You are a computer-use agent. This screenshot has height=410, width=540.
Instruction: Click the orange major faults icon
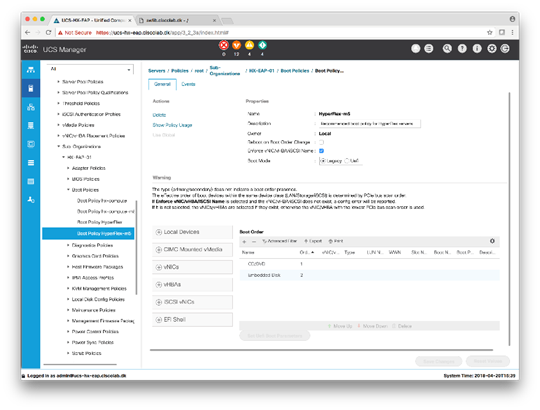237,45
